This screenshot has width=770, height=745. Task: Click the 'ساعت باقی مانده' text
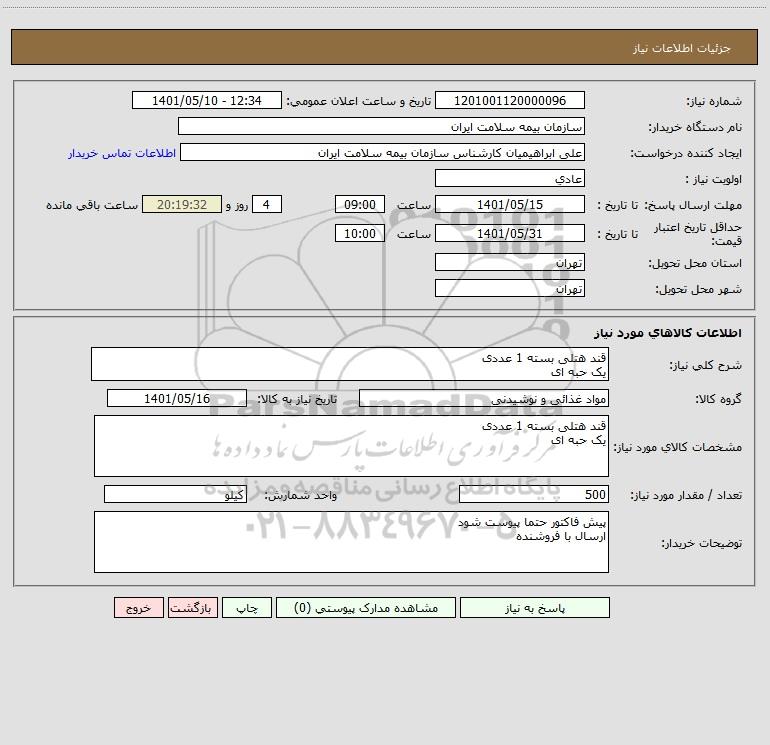coord(92,205)
